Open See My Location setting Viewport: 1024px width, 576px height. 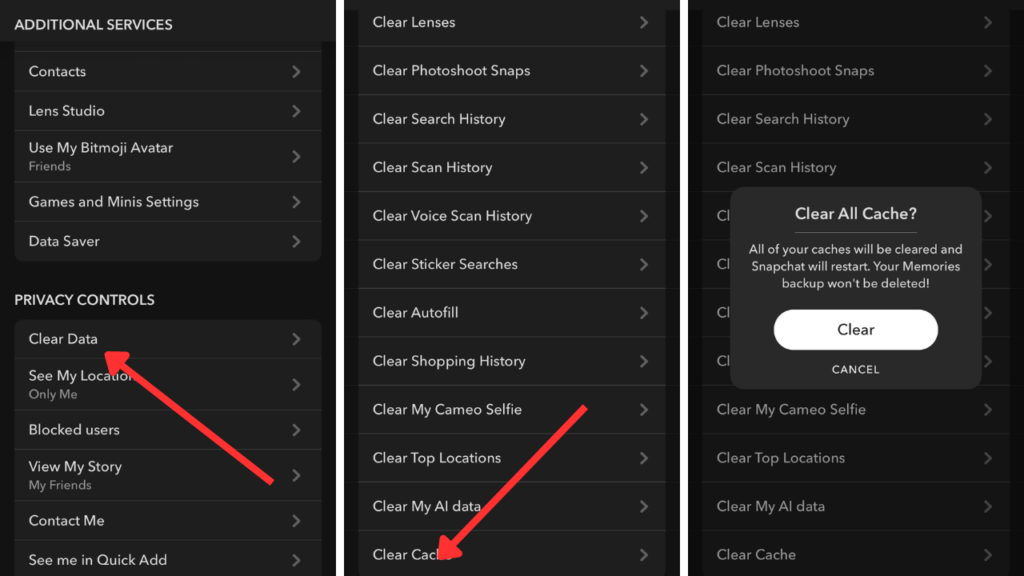(168, 384)
